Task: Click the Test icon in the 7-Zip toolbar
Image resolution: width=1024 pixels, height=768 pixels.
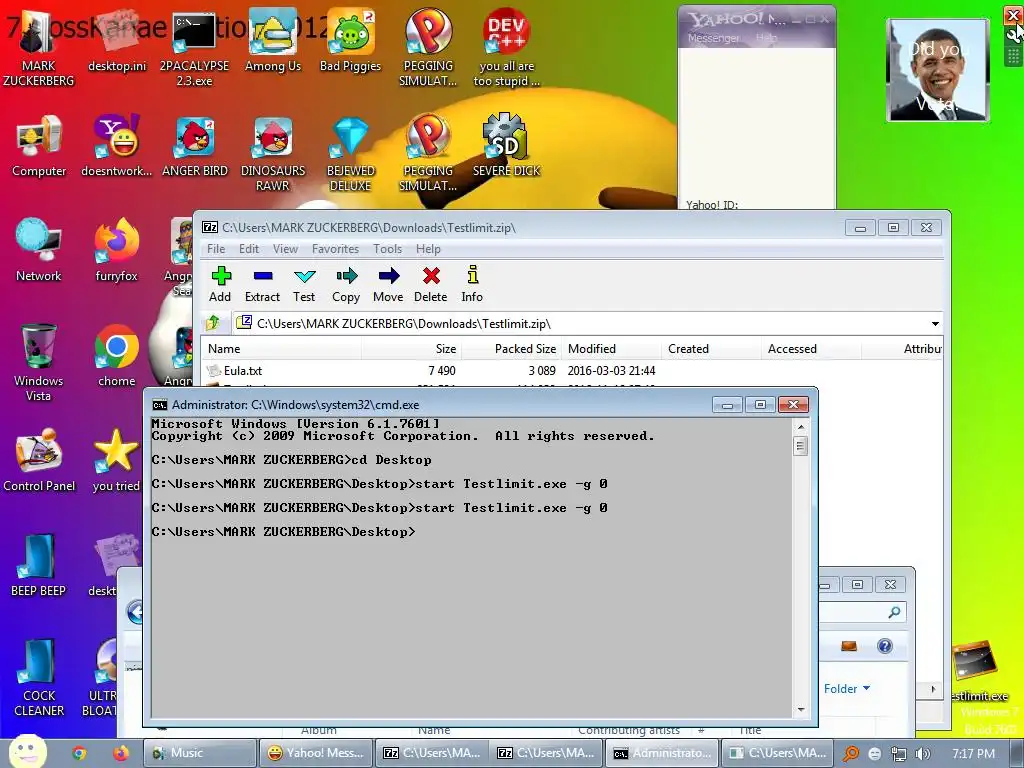Action: [x=304, y=284]
